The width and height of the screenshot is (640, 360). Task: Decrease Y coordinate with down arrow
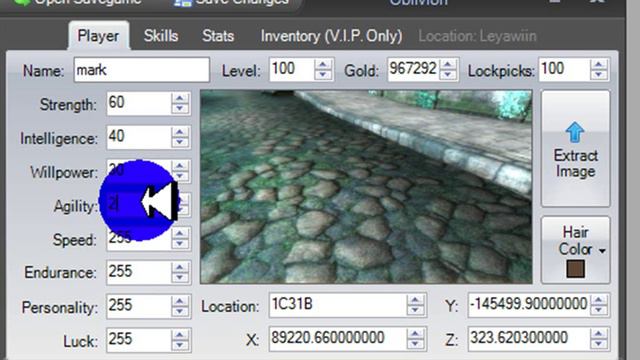pyautogui.click(x=599, y=310)
